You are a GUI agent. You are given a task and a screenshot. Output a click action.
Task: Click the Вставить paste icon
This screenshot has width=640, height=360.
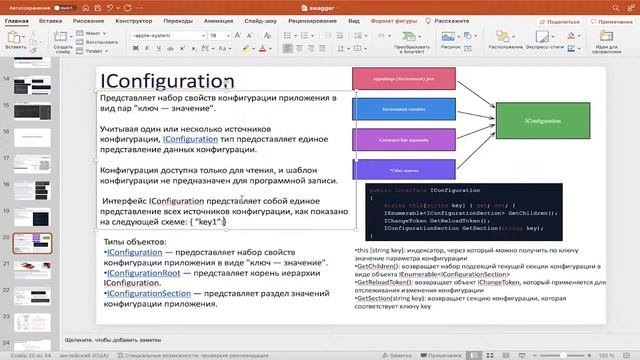tap(13, 37)
